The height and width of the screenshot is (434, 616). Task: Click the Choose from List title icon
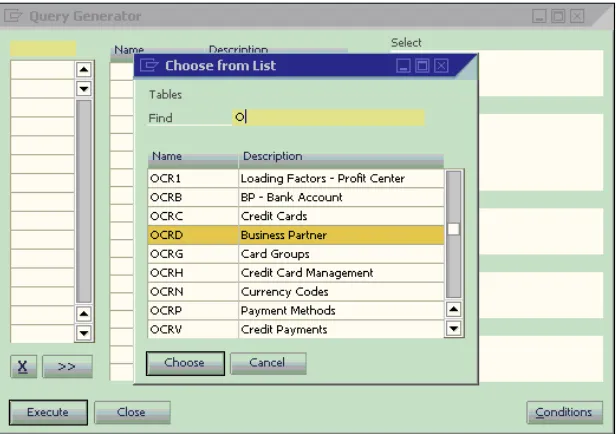coord(149,65)
